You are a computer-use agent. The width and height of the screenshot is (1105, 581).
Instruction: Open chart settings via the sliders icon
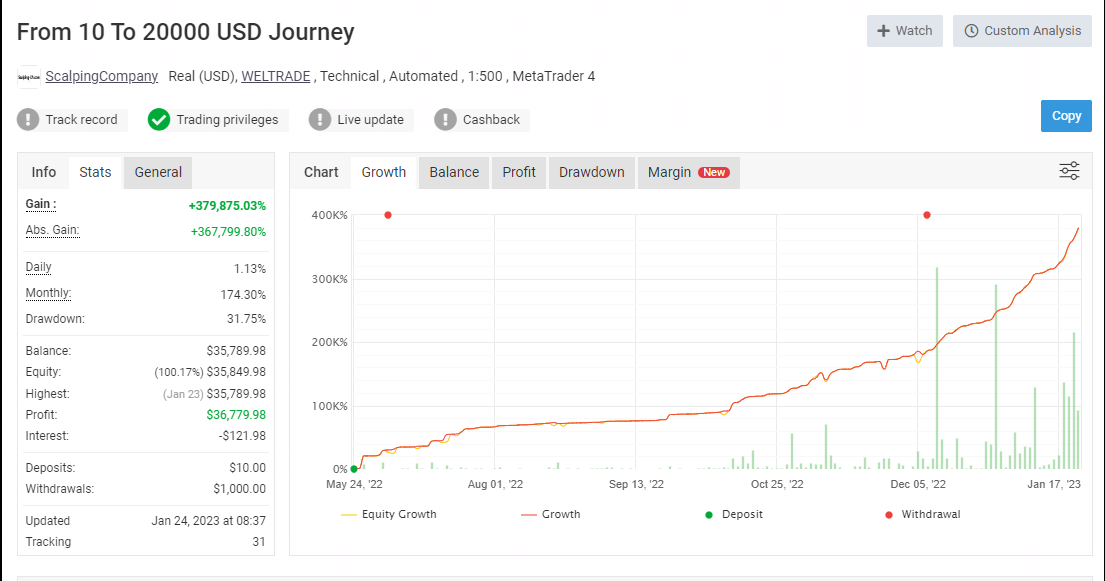coord(1069,171)
